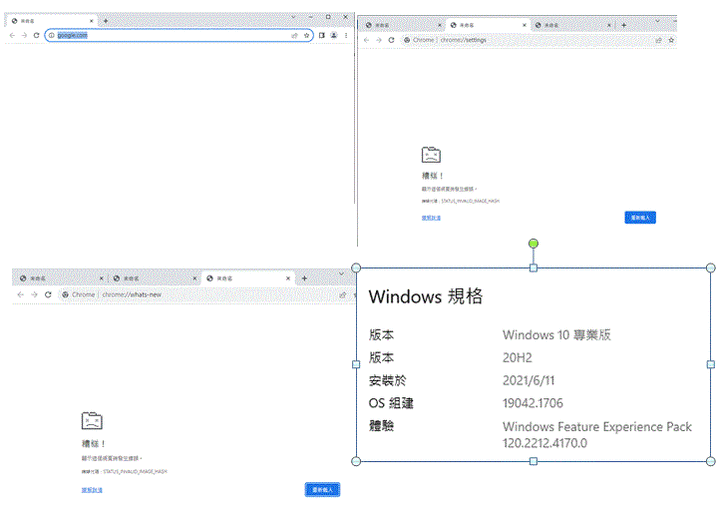
Task: Focus the google.com address field
Action: 179,35
